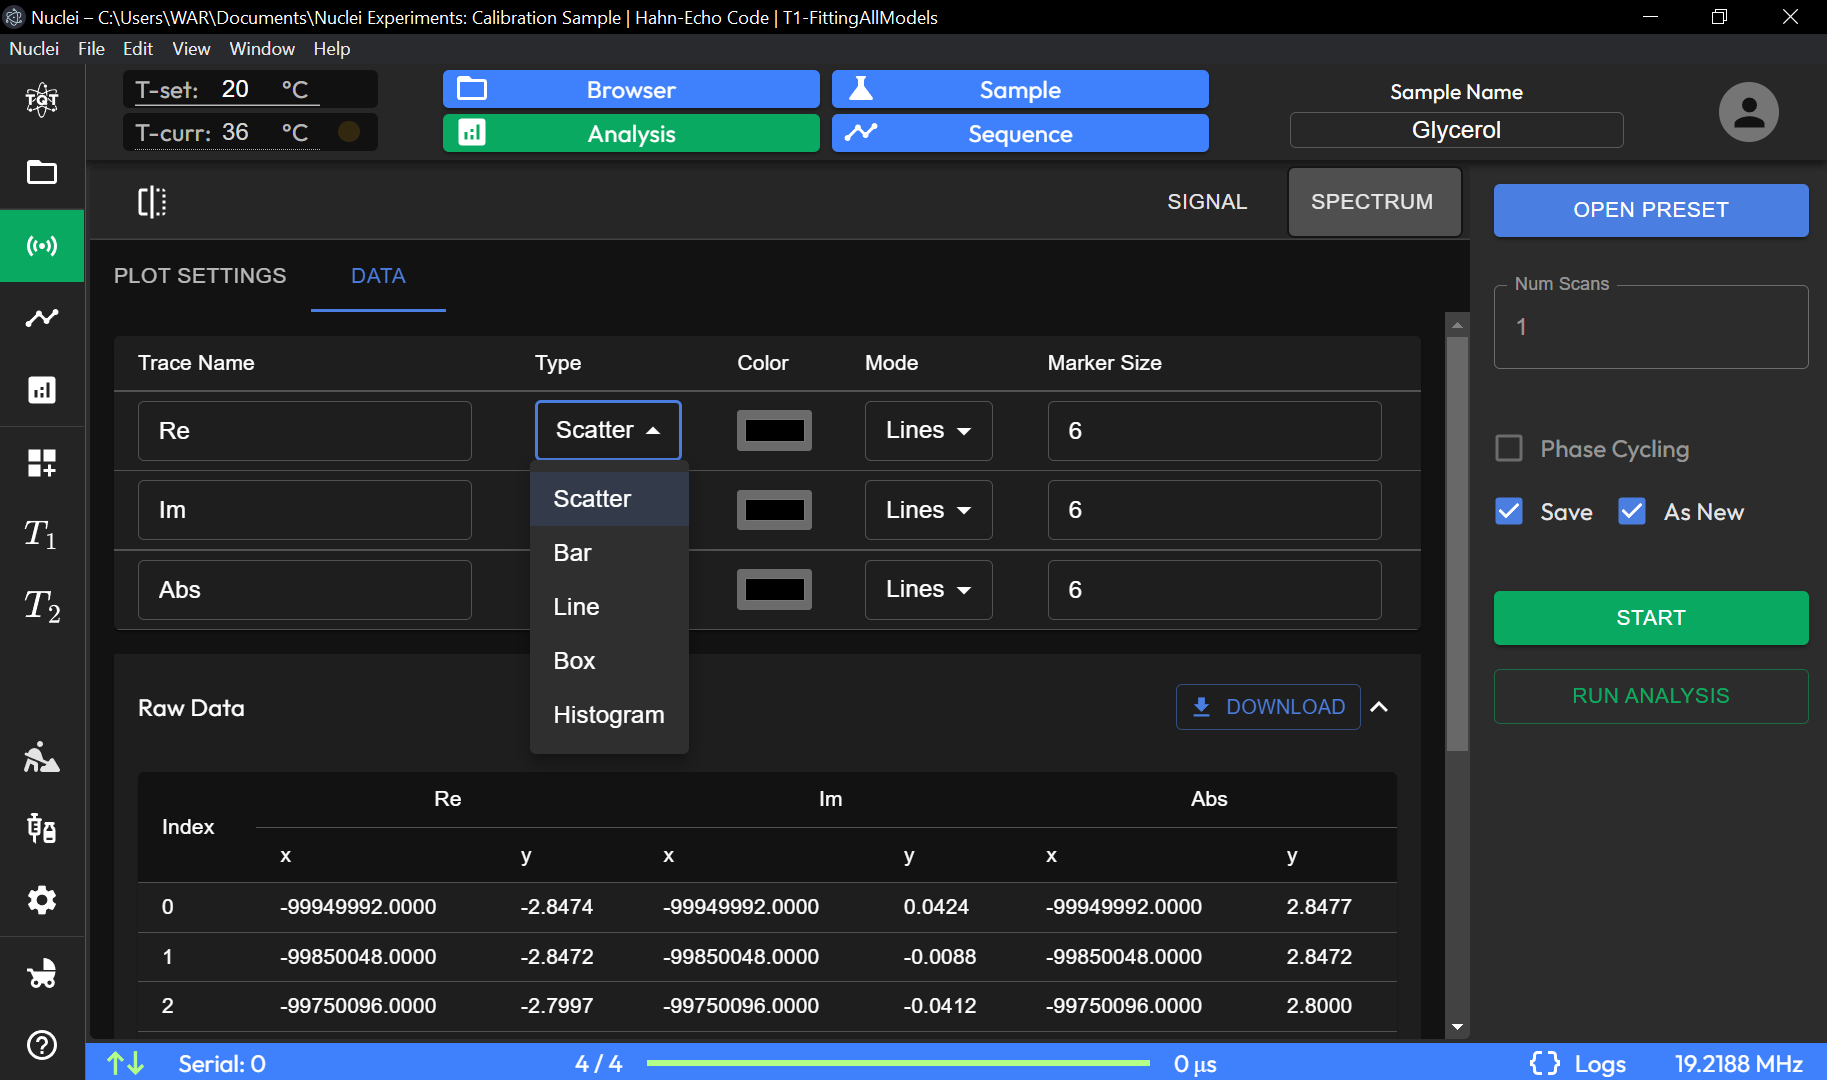Open the atom logo sidebar icon
This screenshot has width=1827, height=1080.
pos(42,99)
